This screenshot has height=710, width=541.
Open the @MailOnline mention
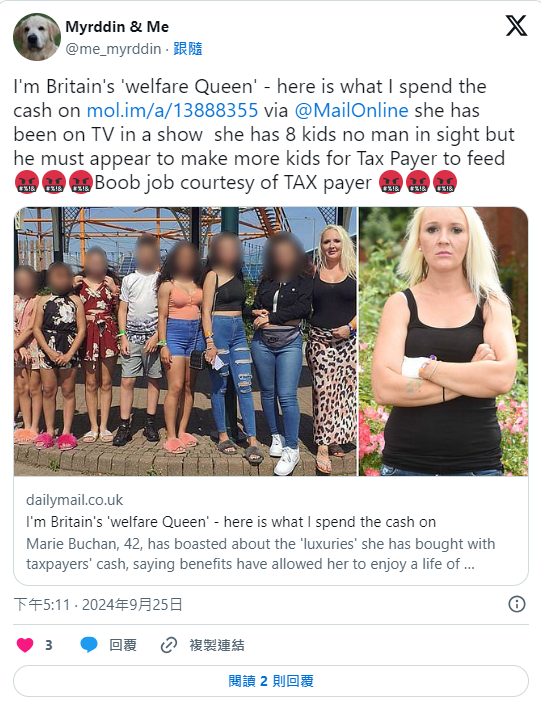[351, 110]
